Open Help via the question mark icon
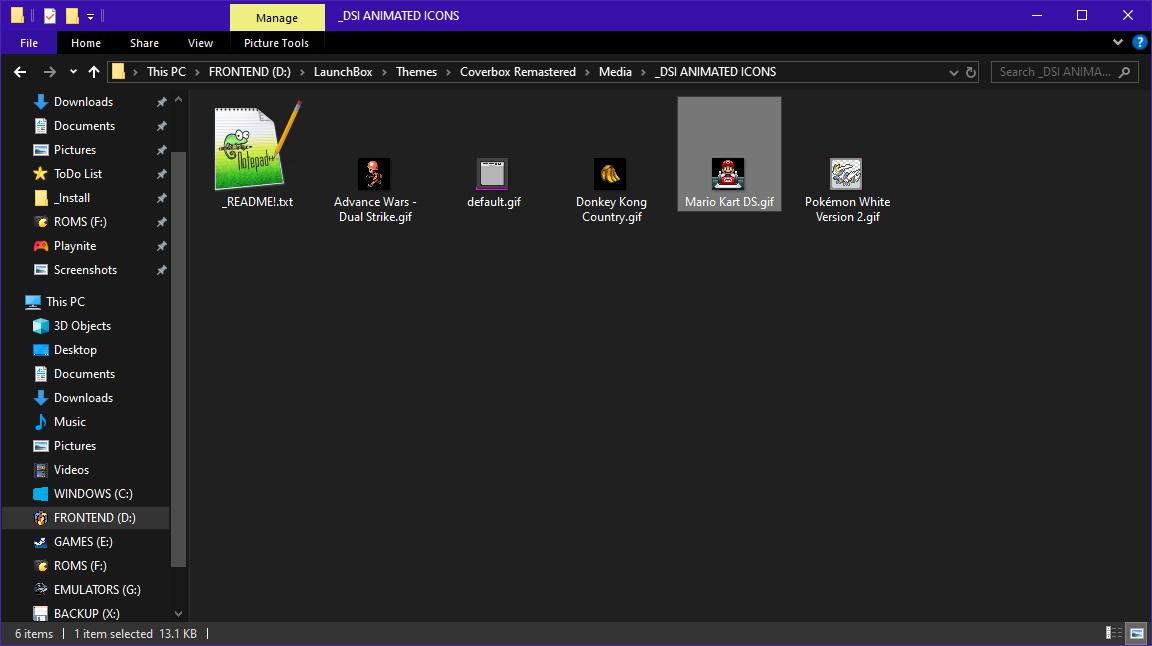Viewport: 1152px width, 646px height. [x=1140, y=43]
